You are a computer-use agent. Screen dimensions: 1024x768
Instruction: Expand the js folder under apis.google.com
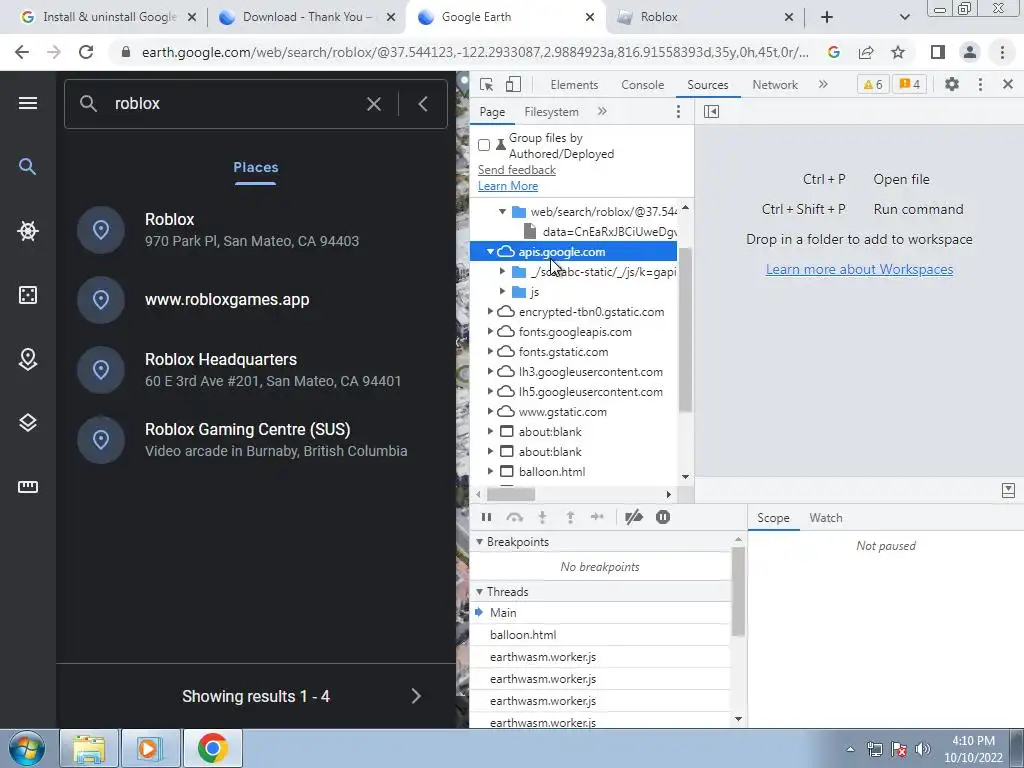[502, 291]
